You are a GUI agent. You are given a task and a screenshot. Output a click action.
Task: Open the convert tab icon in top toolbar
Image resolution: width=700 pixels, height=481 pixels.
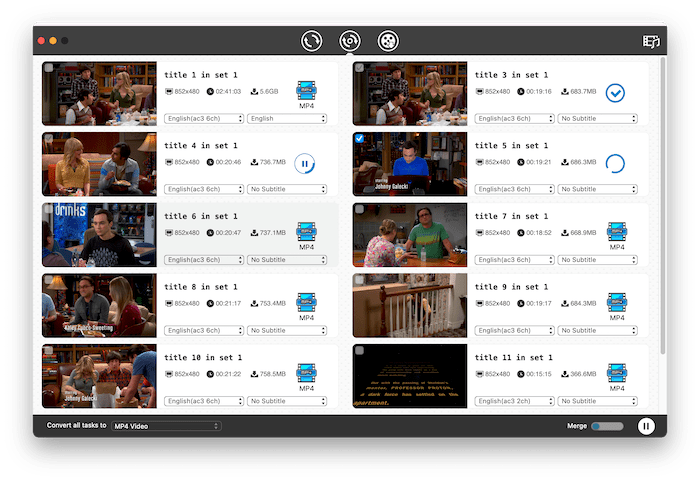pos(312,41)
